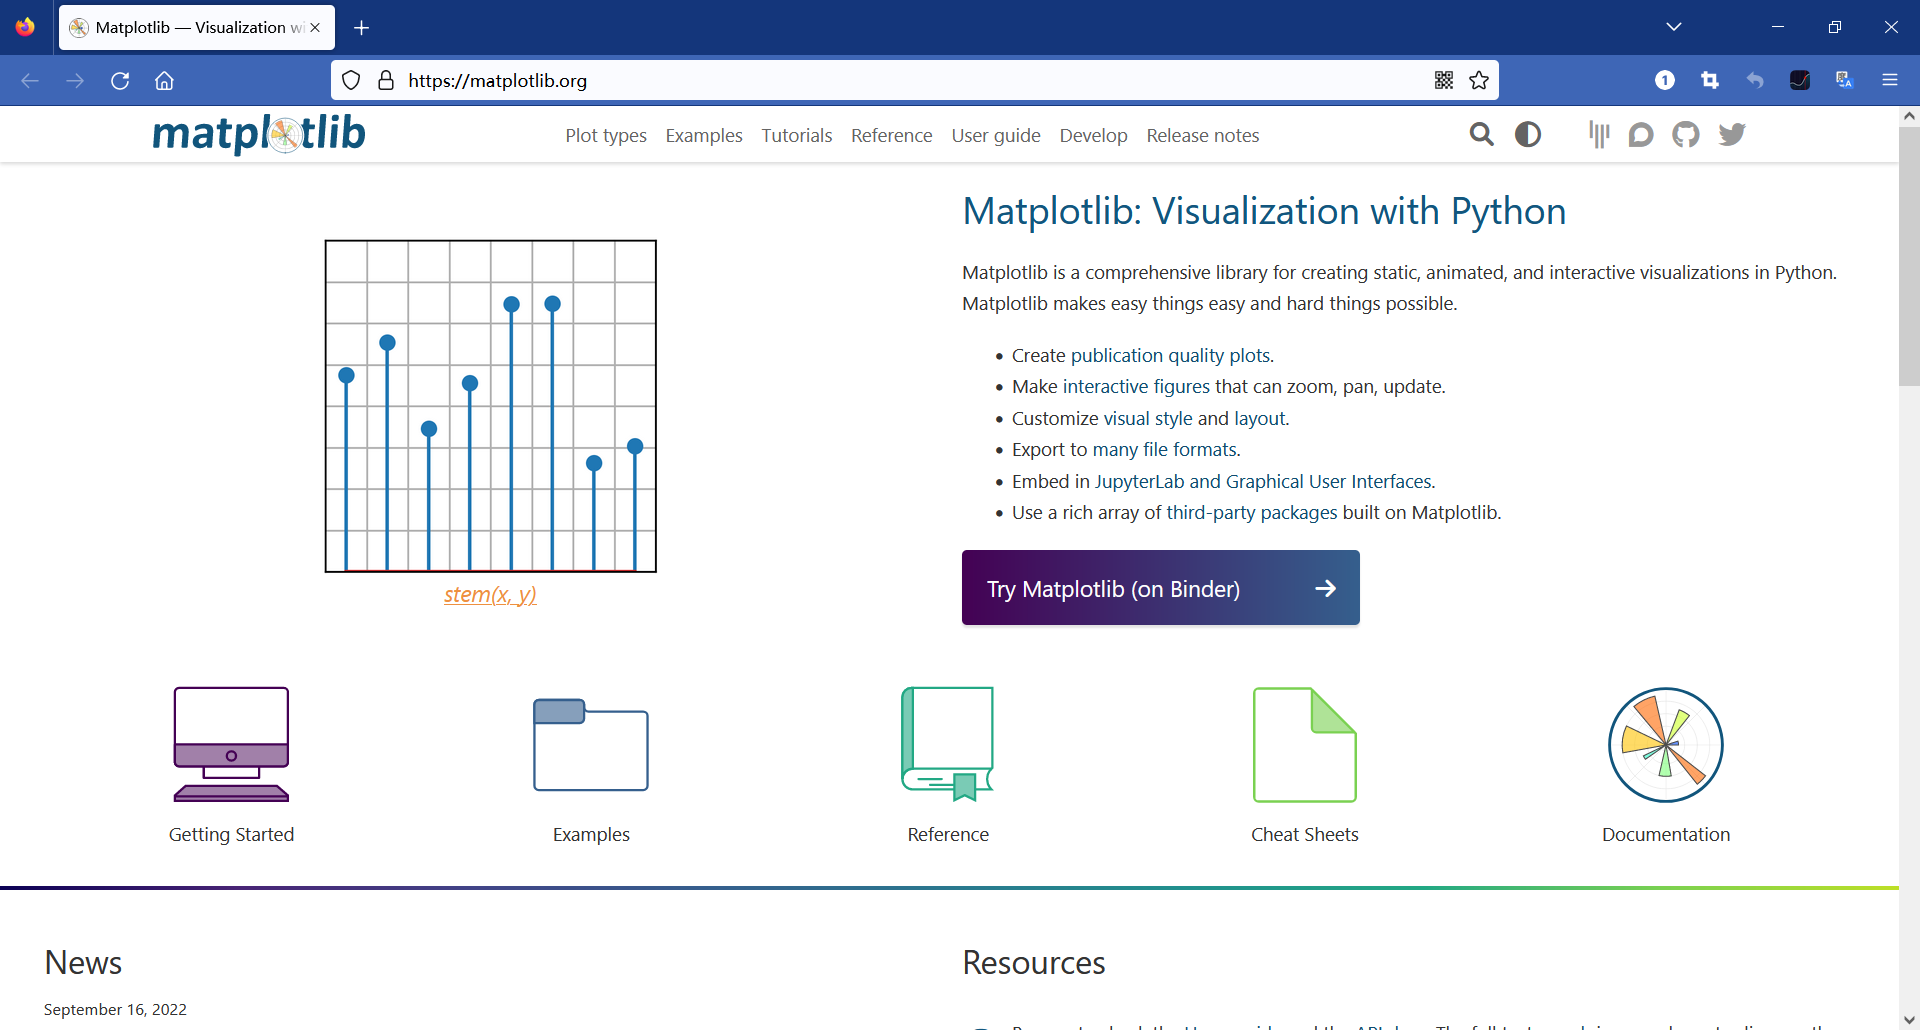This screenshot has height=1030, width=1920.
Task: Reload the page with the refresh icon
Action: [120, 81]
